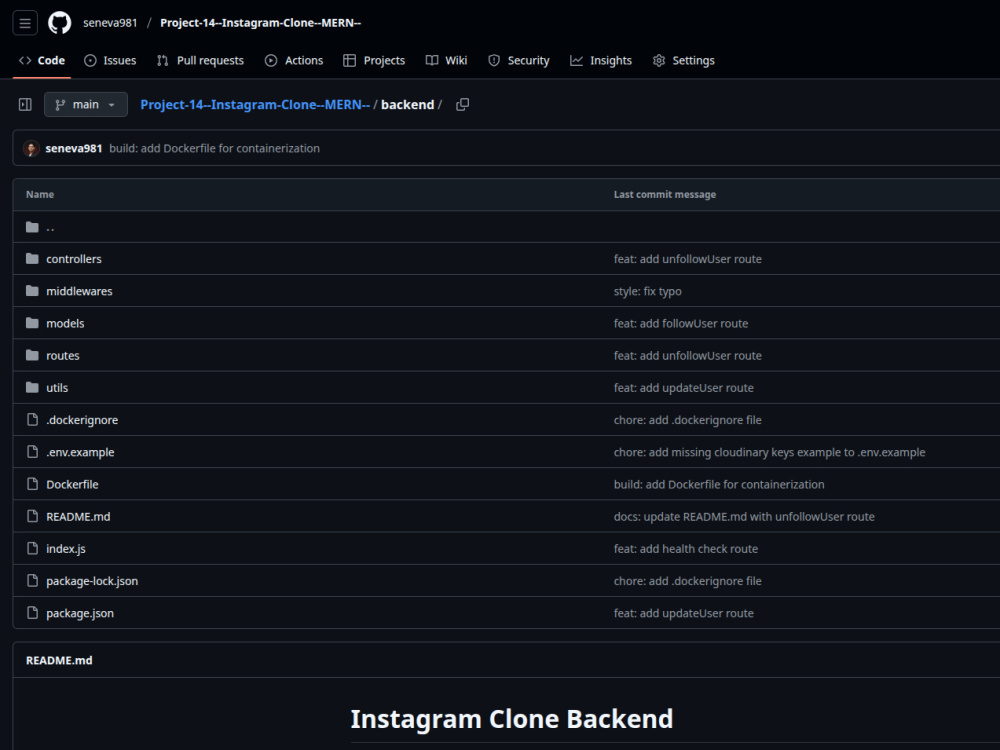Open the models folder
This screenshot has width=1000, height=750.
(x=65, y=323)
